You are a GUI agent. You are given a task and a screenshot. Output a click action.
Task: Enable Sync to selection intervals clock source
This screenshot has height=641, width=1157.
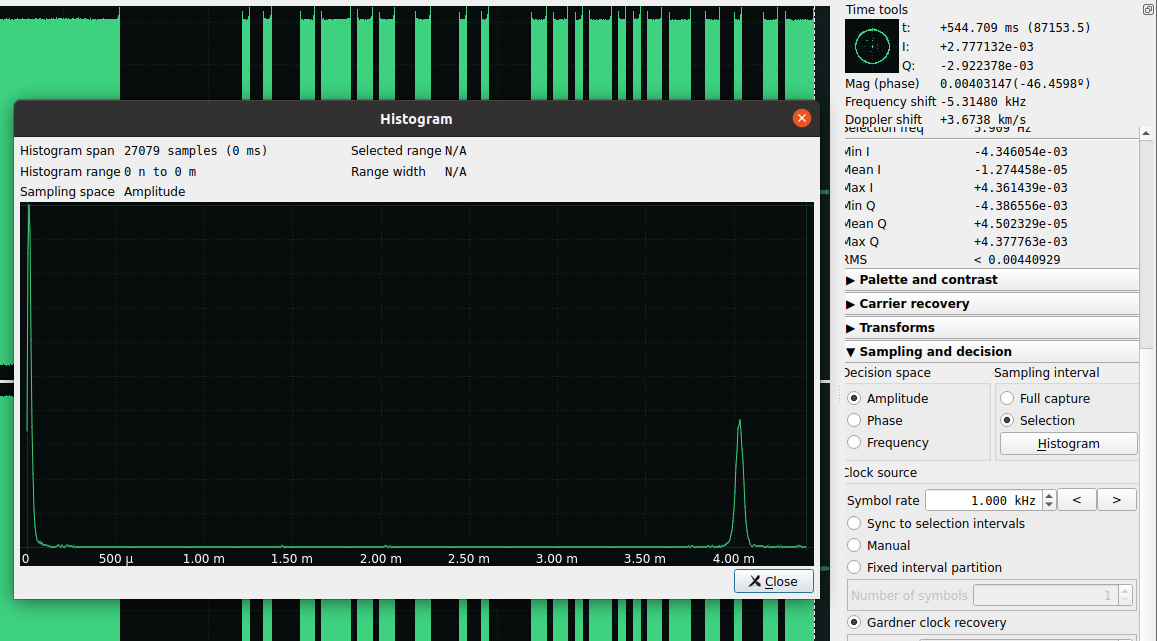point(854,524)
